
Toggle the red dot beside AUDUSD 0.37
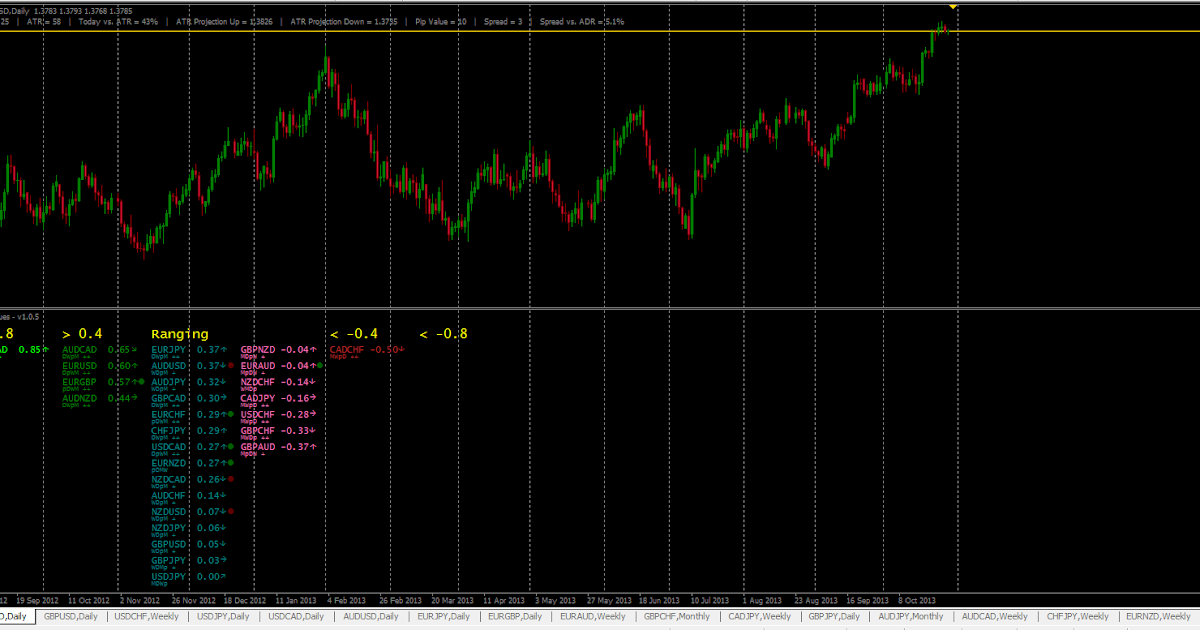(230, 366)
